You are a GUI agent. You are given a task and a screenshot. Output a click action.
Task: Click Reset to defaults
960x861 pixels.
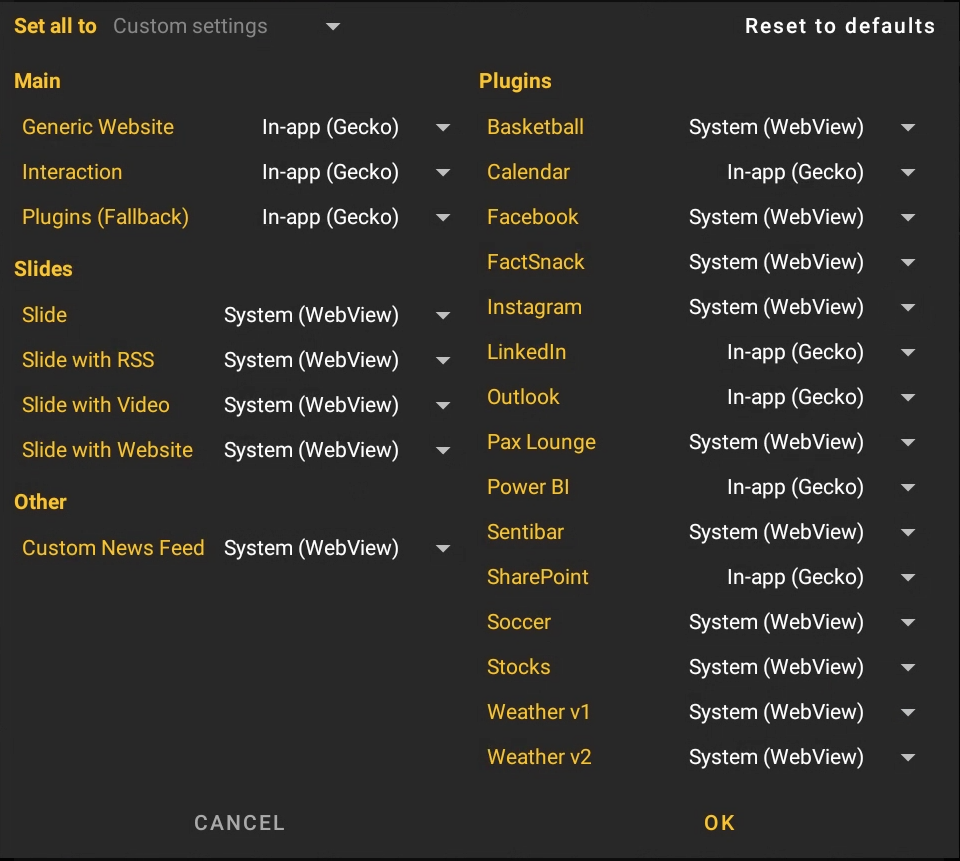[x=839, y=26]
